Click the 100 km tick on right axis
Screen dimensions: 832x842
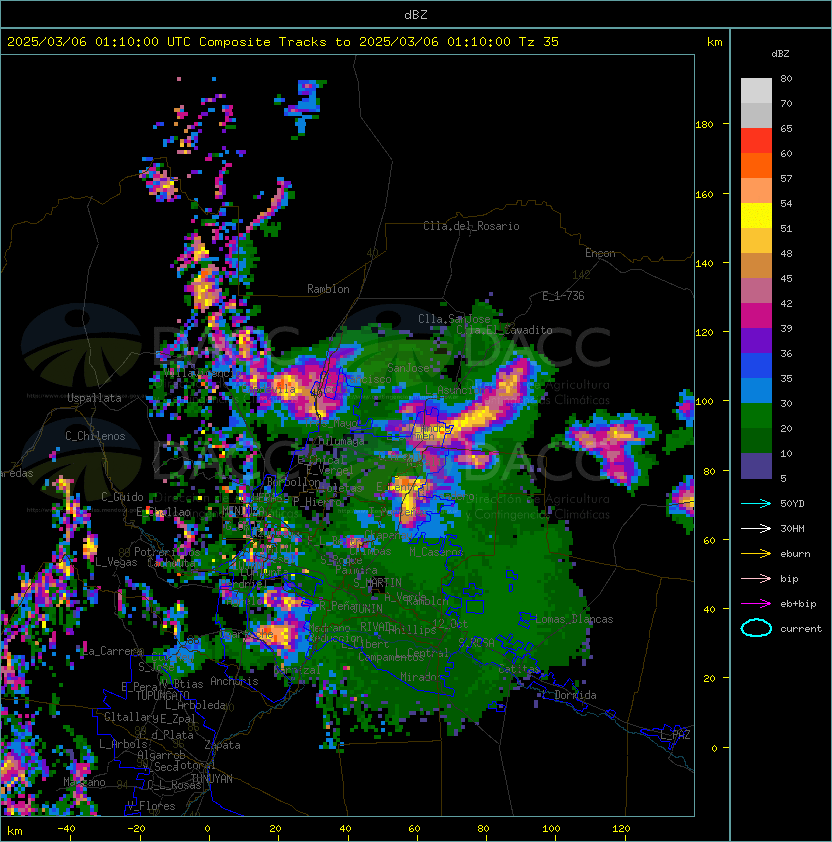(704, 401)
